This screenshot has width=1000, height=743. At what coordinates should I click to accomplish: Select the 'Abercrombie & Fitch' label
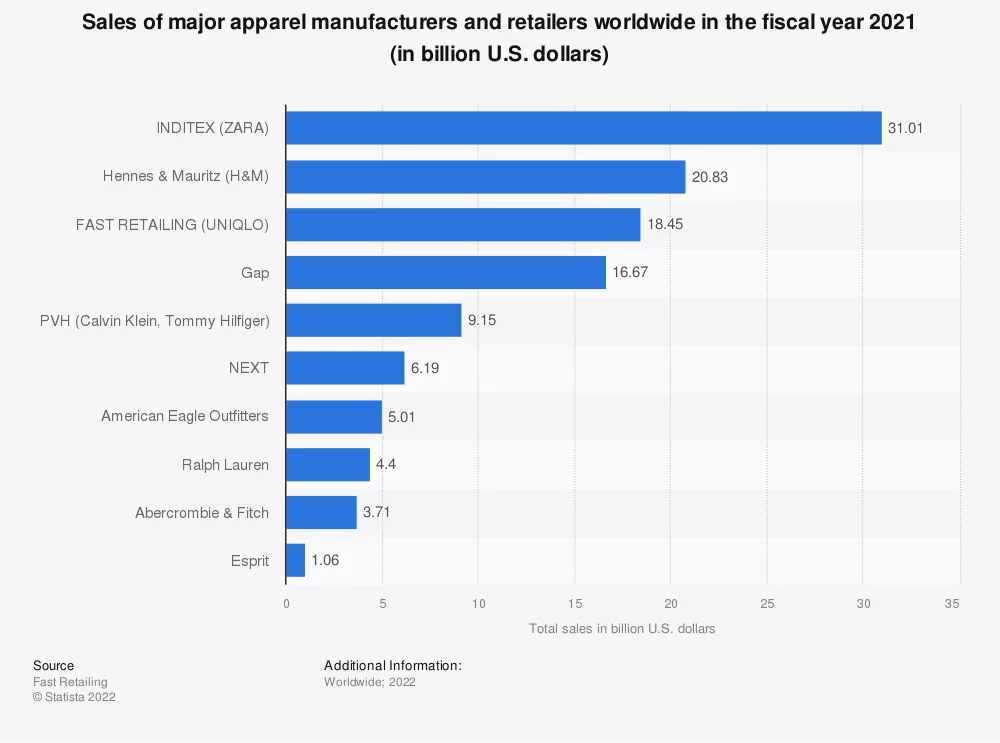coord(202,513)
